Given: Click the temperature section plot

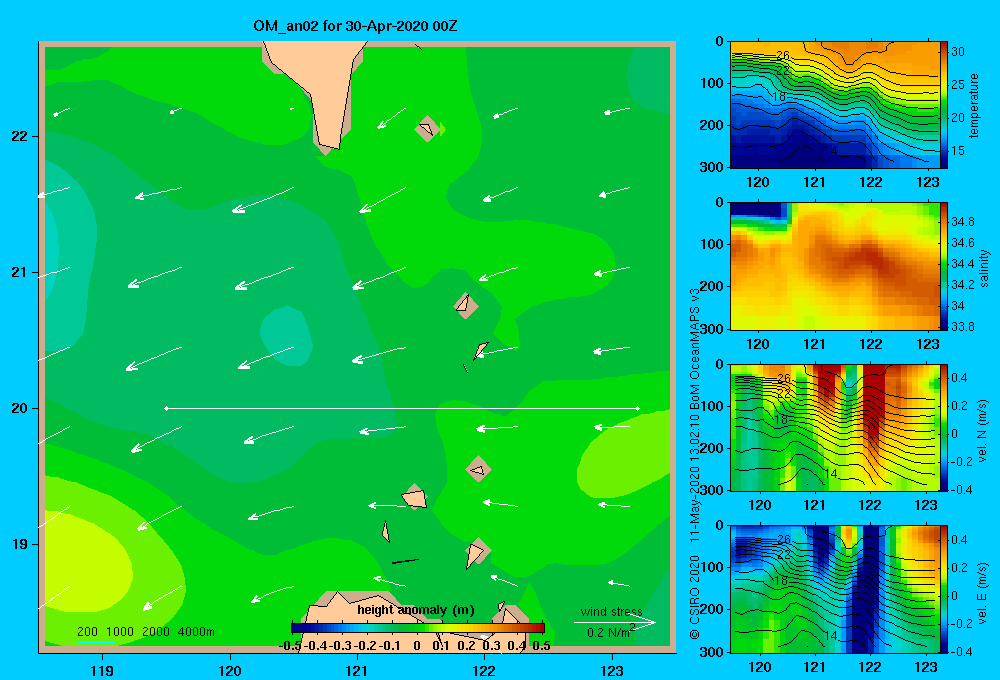Looking at the screenshot, I should coord(835,105).
